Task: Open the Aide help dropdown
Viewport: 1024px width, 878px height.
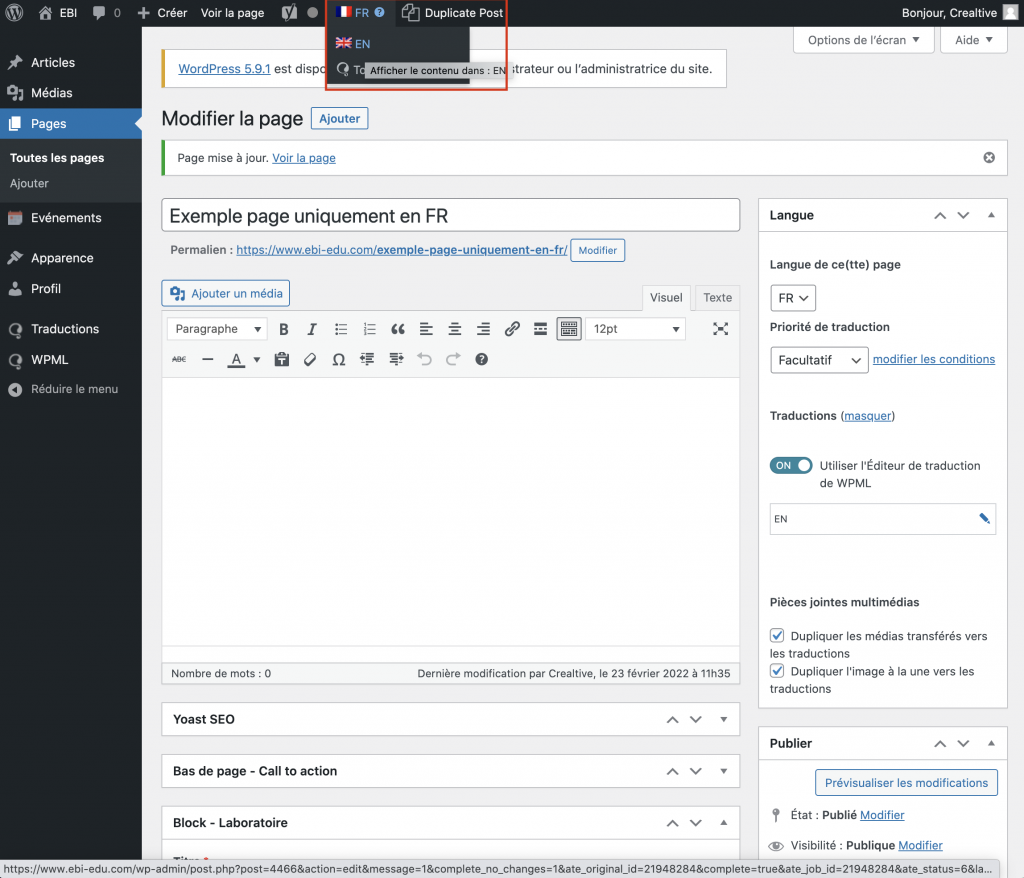Action: 974,41
